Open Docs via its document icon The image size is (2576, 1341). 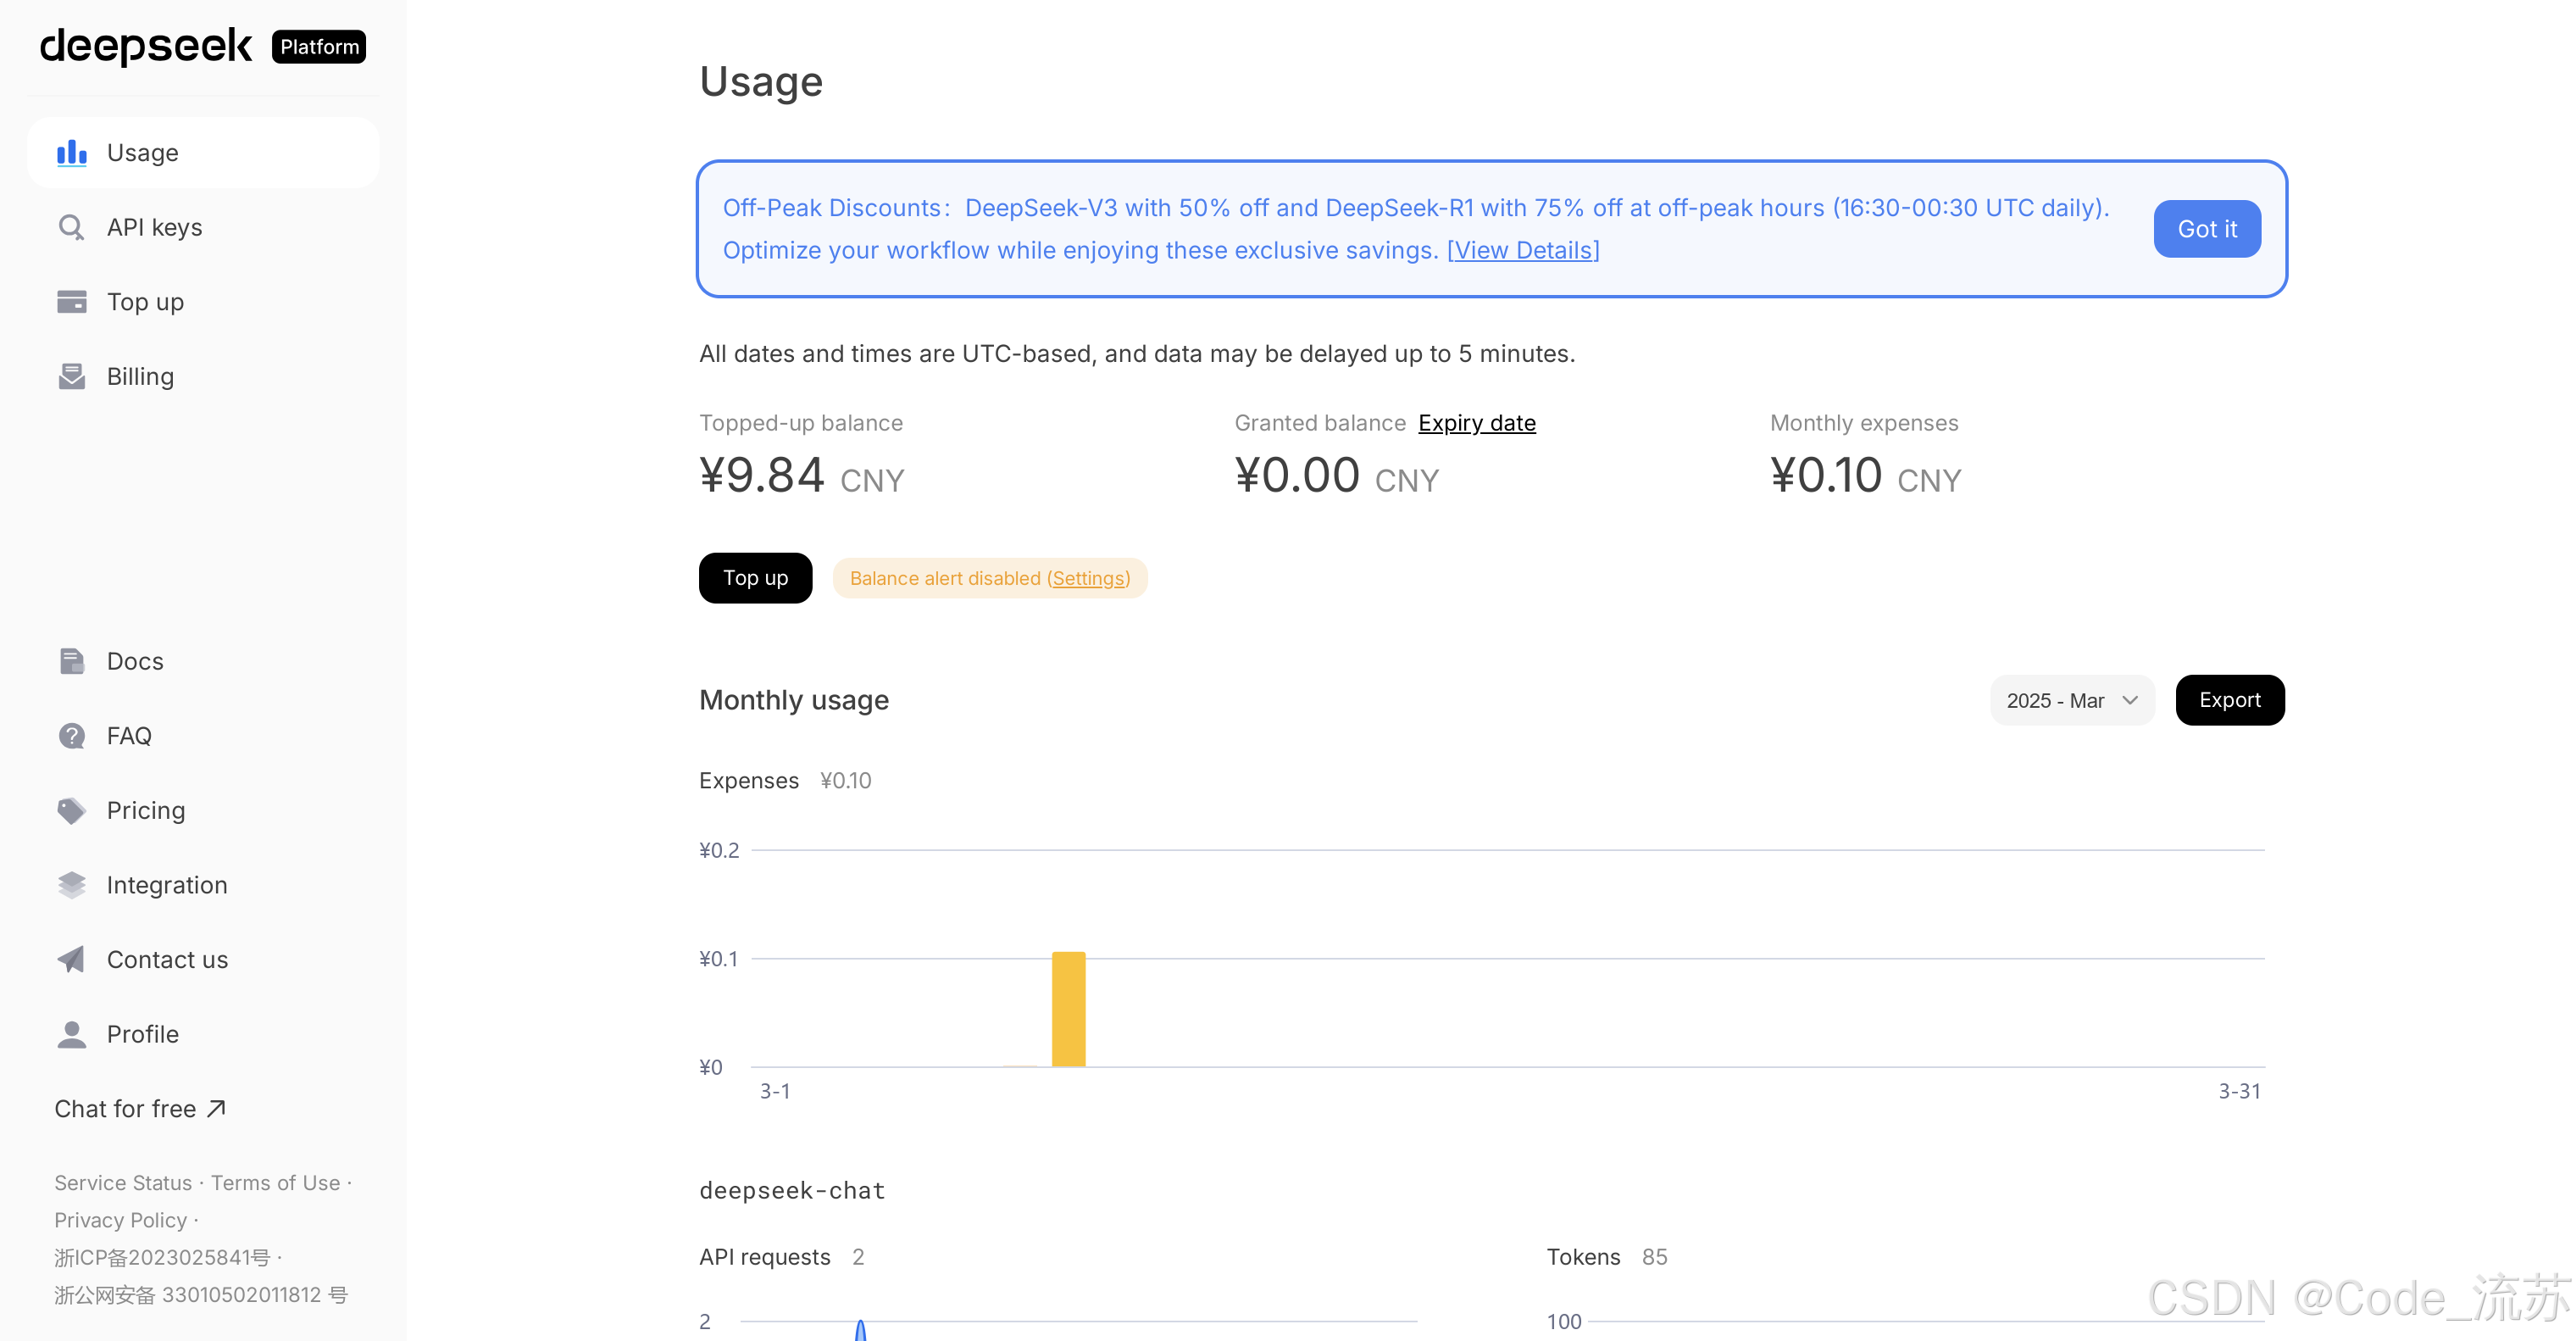tap(72, 661)
